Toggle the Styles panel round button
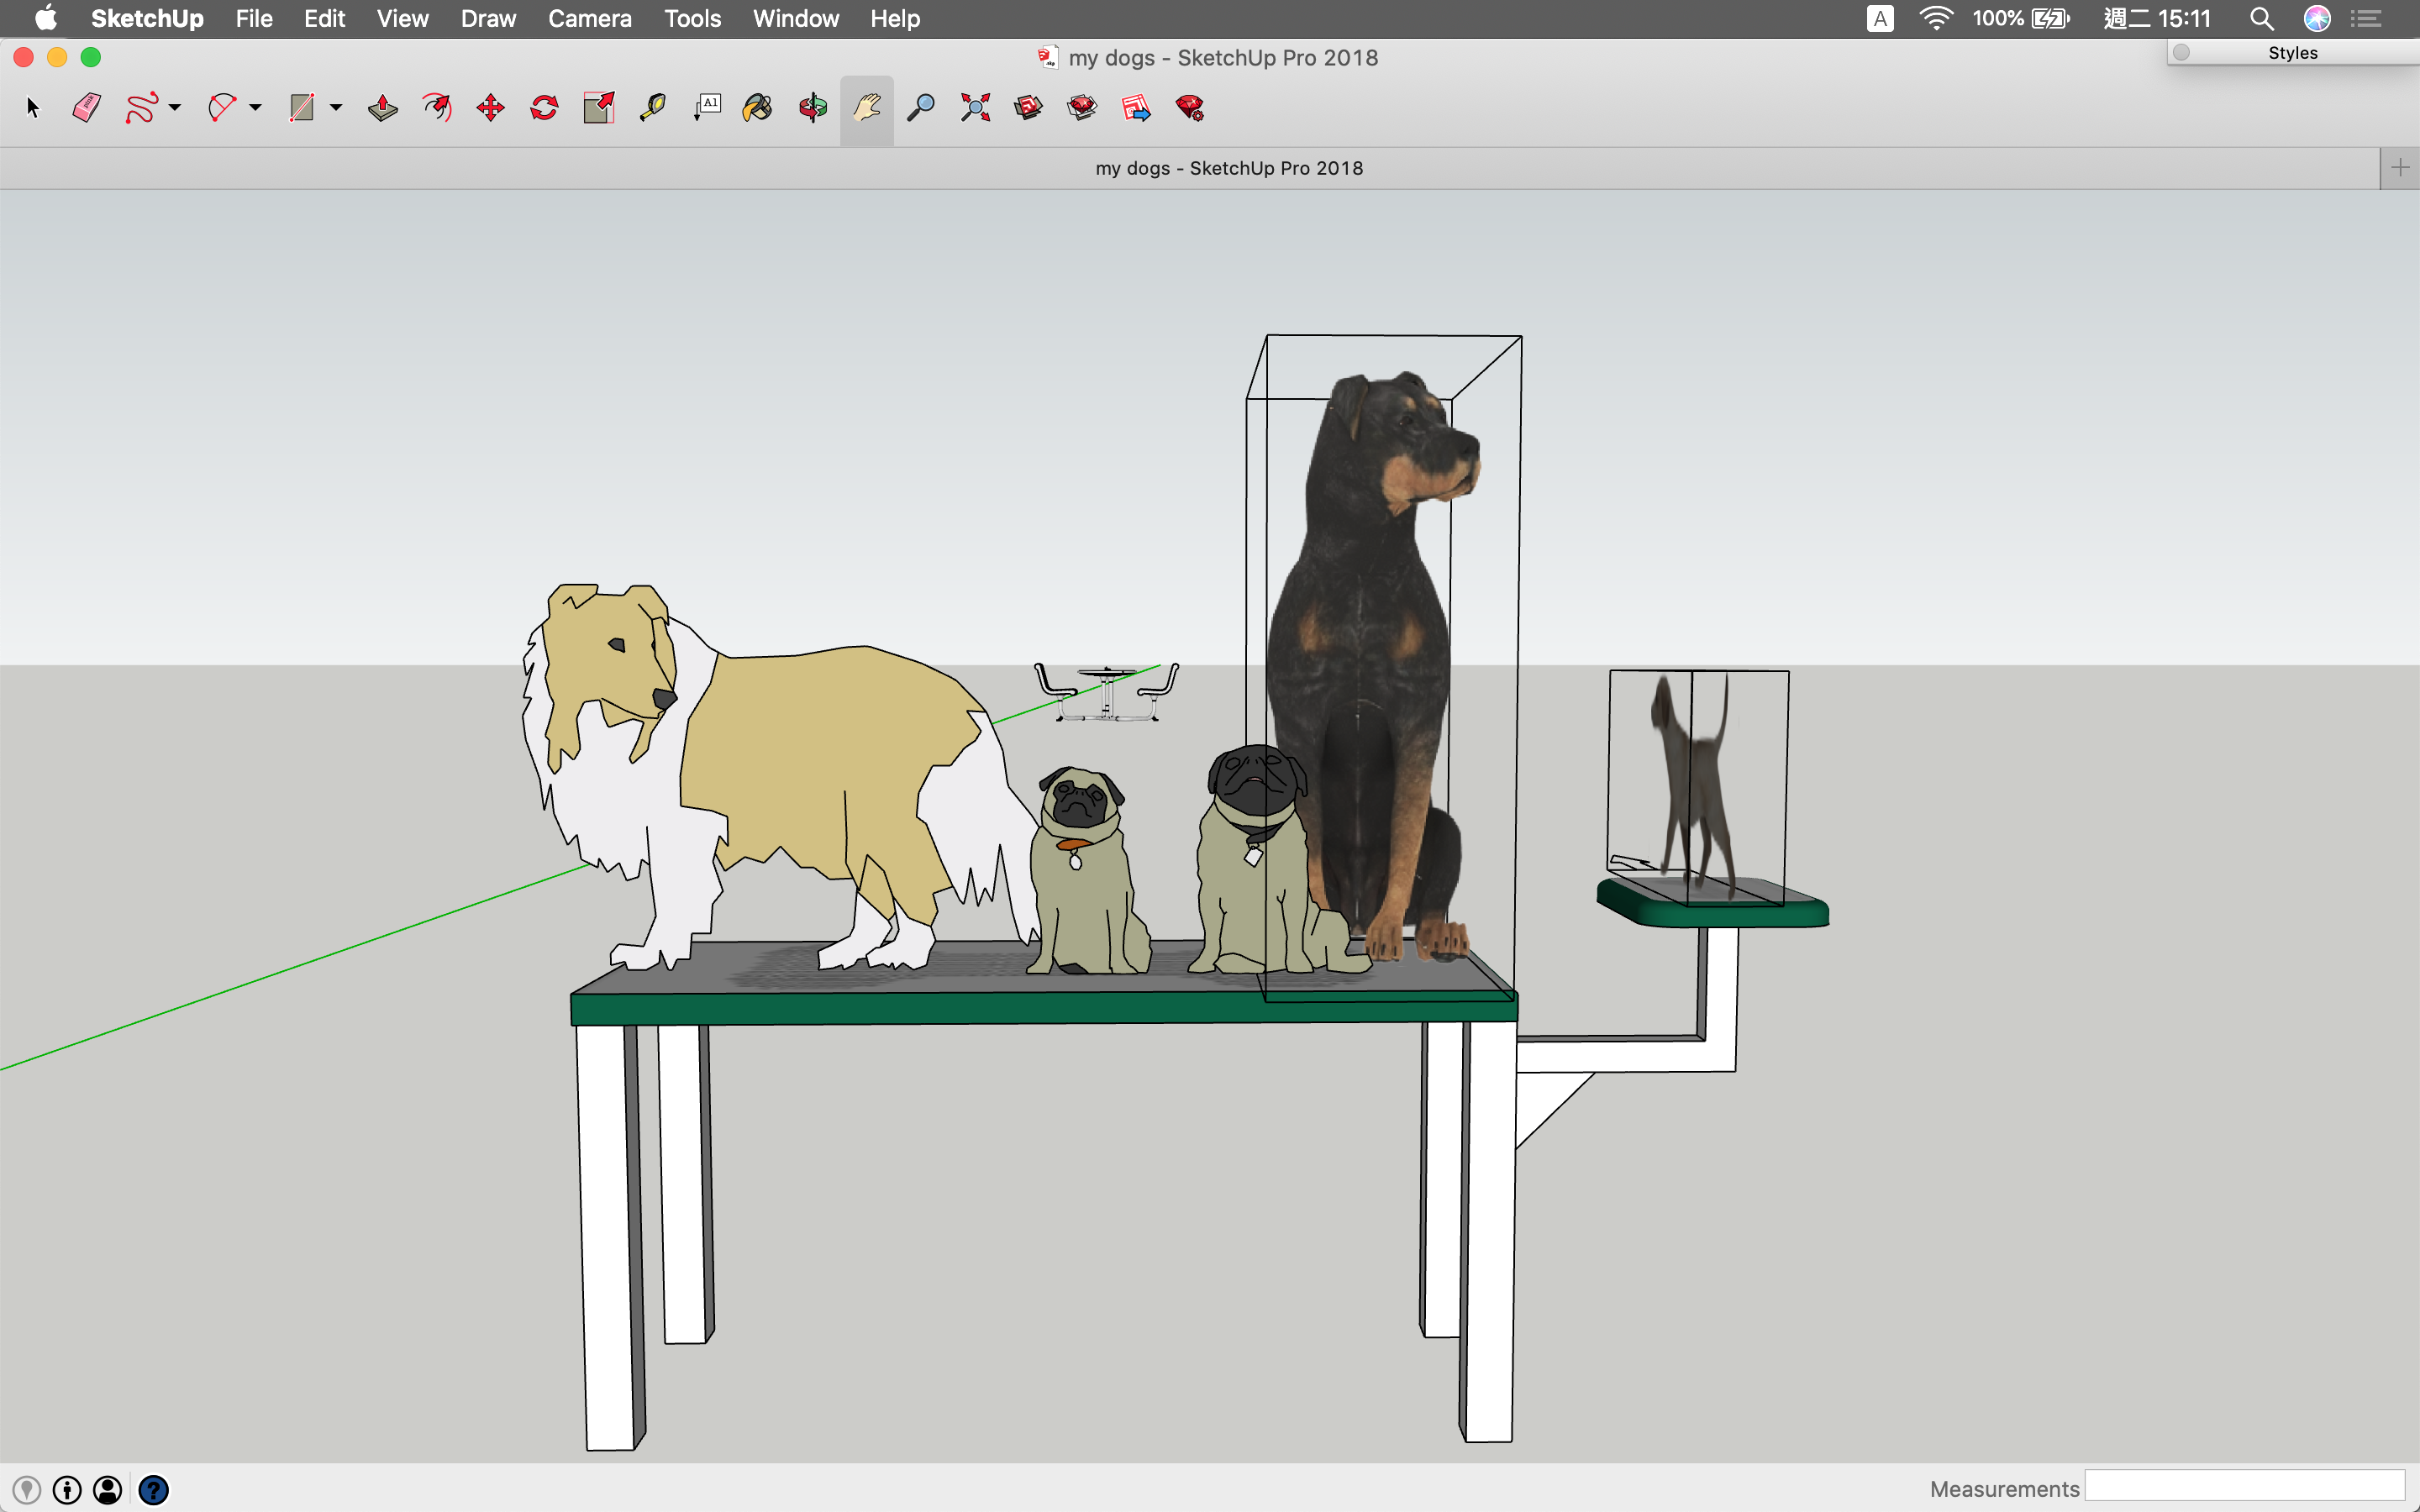2420x1512 pixels. 2181,53
